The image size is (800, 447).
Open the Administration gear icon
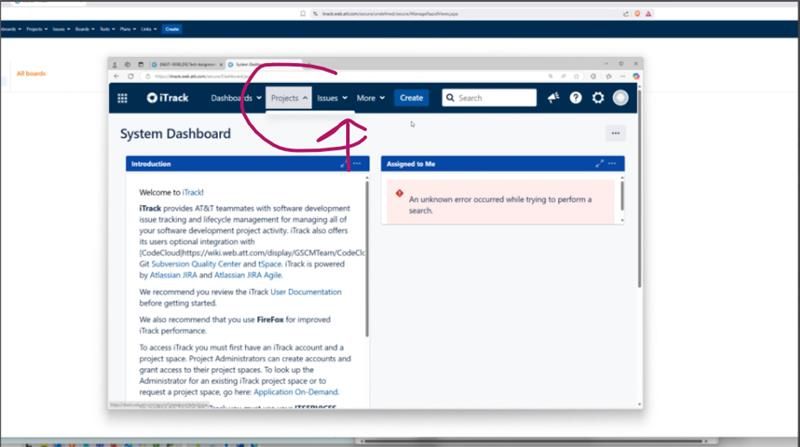598,97
